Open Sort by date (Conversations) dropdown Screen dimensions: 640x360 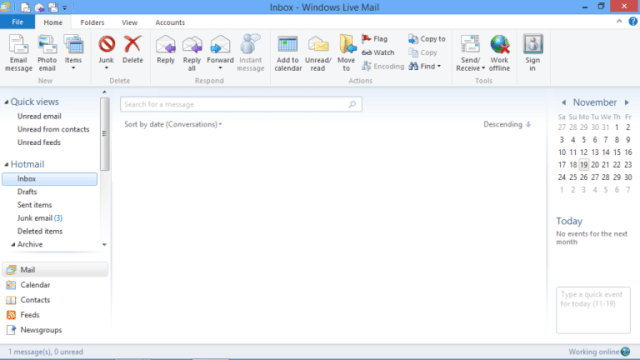click(x=173, y=124)
